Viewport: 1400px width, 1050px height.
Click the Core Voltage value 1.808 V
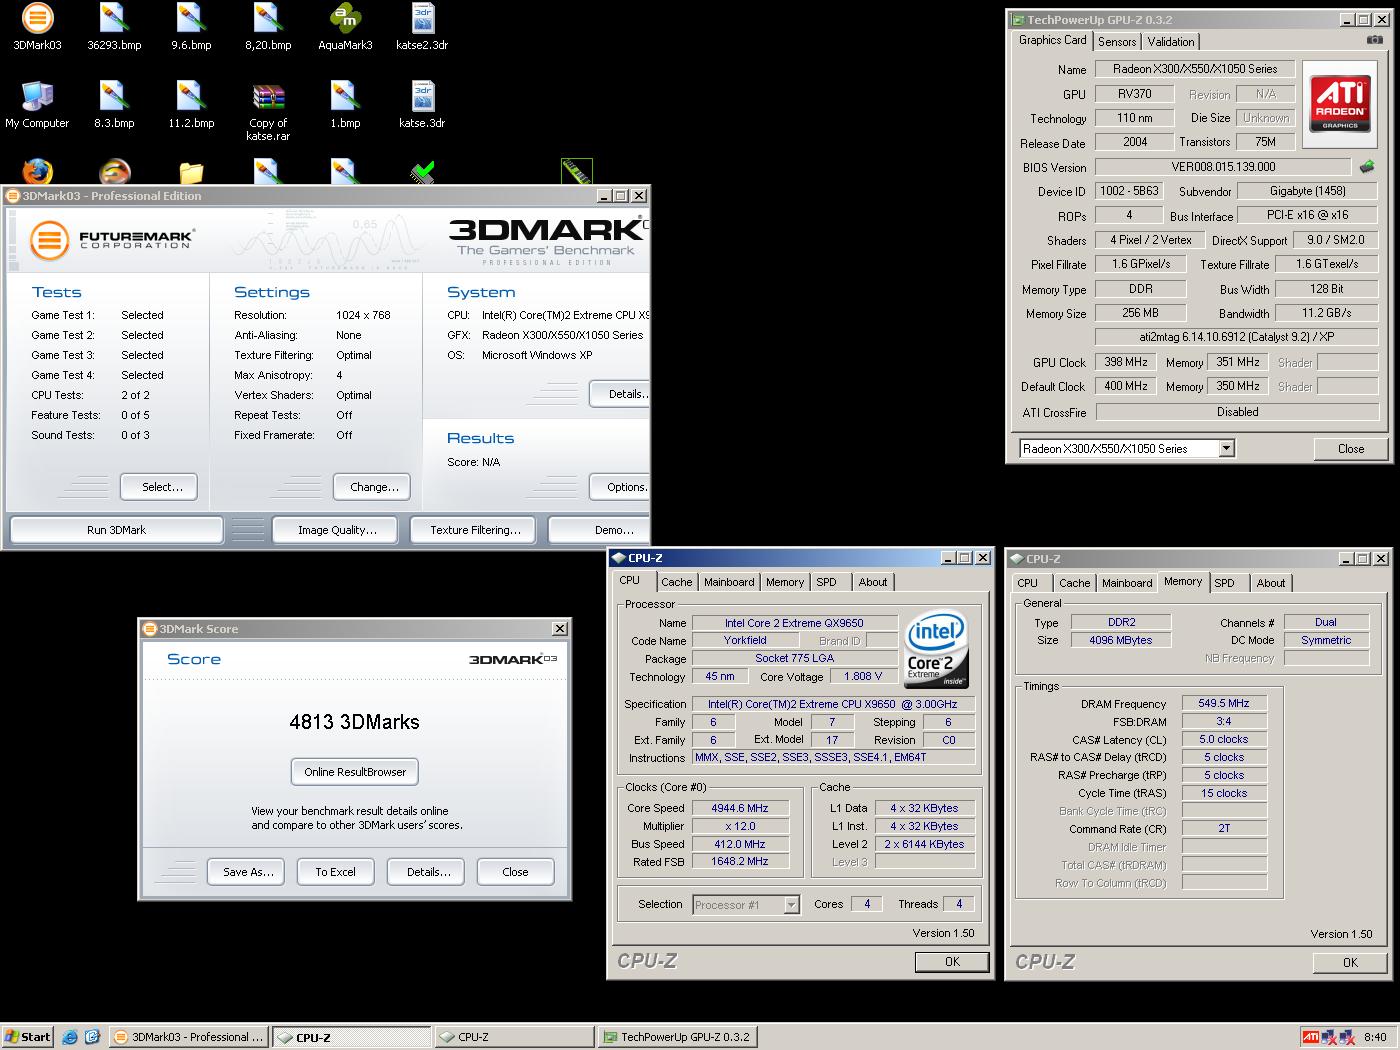point(863,676)
